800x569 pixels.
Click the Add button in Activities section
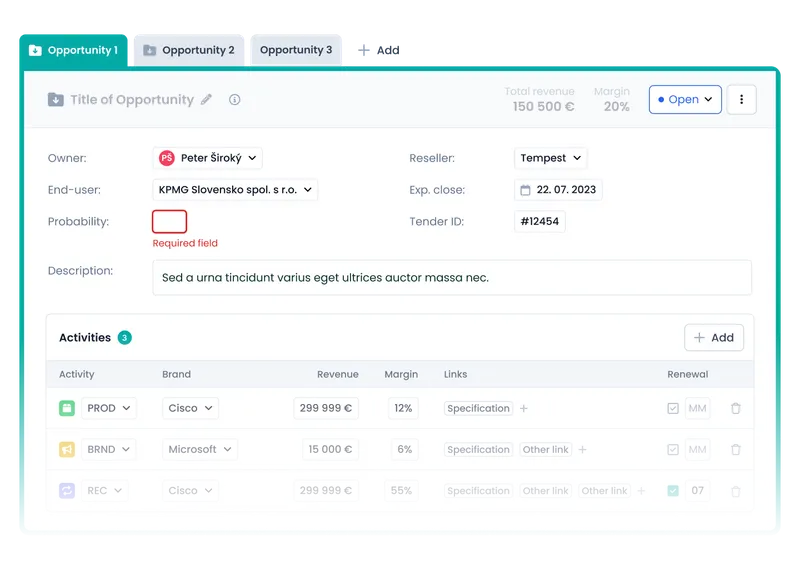[714, 338]
